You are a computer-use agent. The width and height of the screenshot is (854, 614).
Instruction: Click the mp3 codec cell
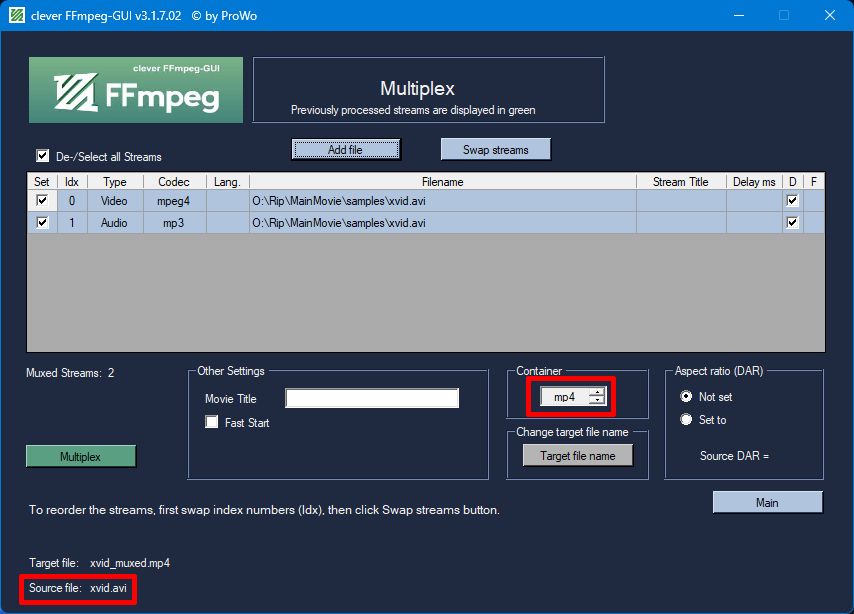click(x=174, y=222)
